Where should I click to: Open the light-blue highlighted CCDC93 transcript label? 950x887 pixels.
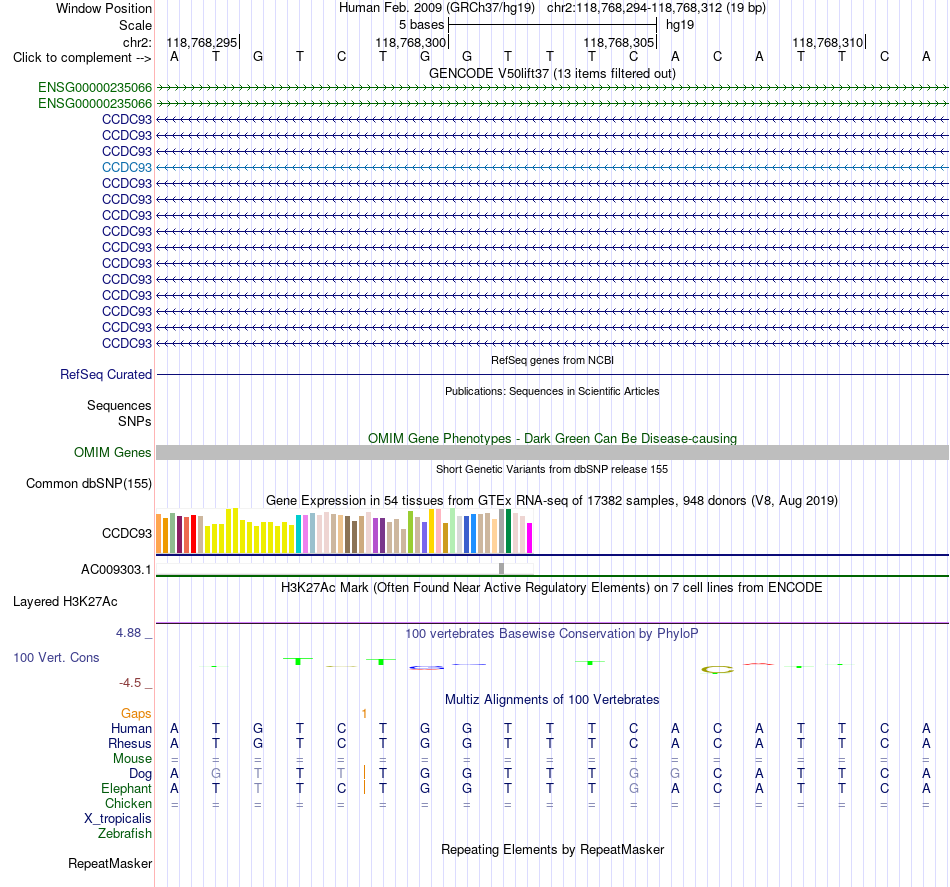point(127,167)
